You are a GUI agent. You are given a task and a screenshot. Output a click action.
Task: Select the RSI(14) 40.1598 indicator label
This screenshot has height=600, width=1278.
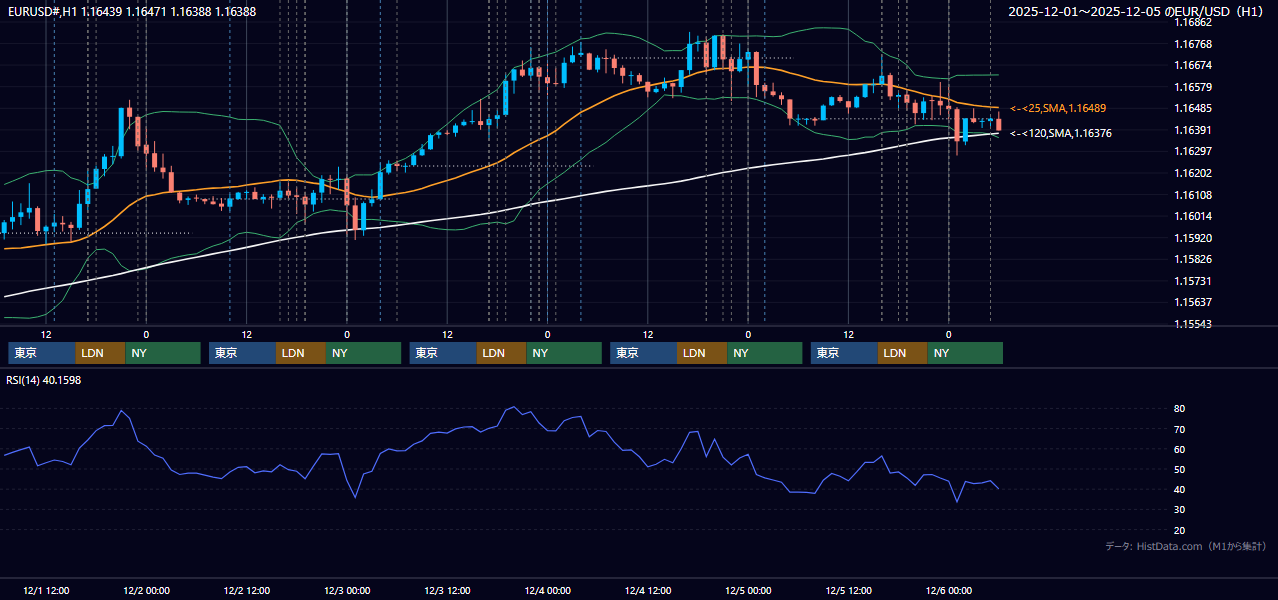(44, 380)
